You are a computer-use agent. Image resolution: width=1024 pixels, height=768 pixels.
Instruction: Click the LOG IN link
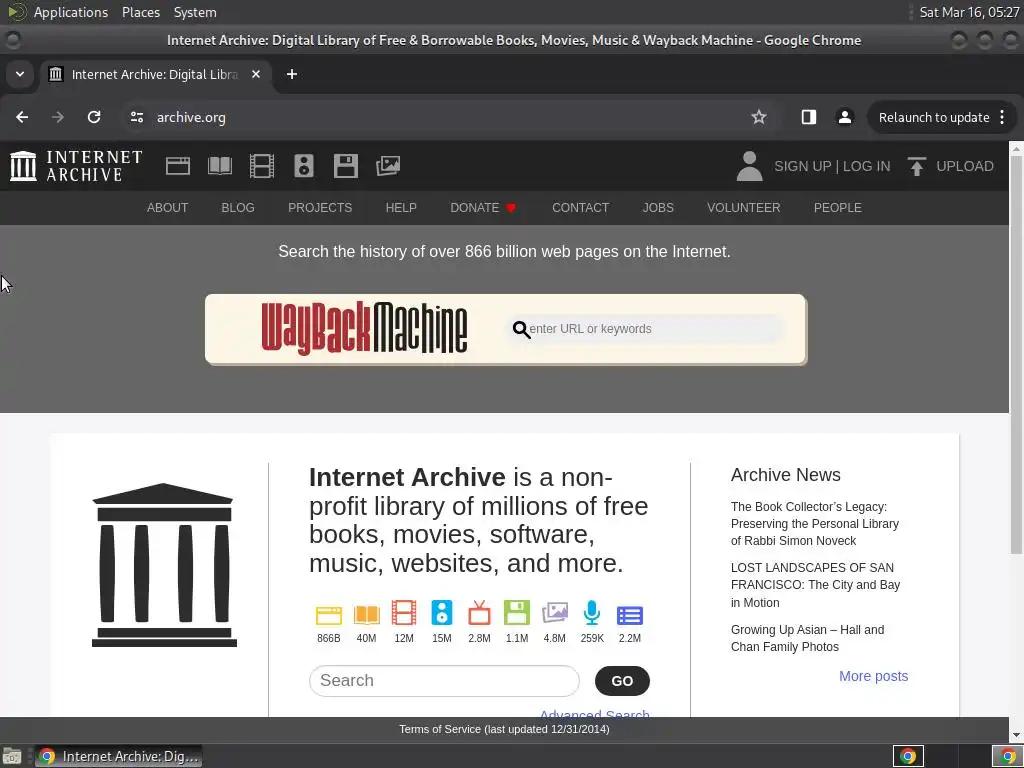[866, 166]
